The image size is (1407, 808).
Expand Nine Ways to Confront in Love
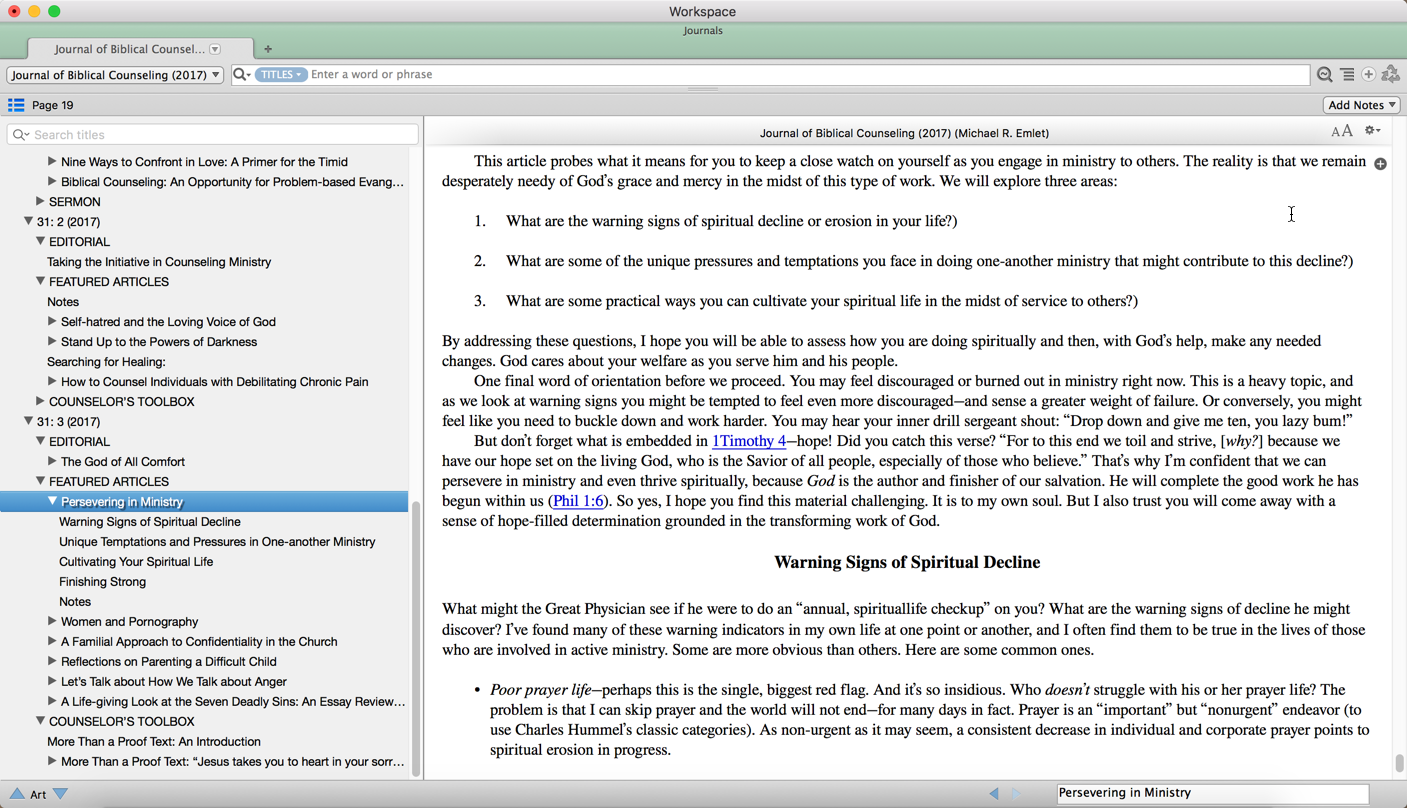tap(52, 162)
